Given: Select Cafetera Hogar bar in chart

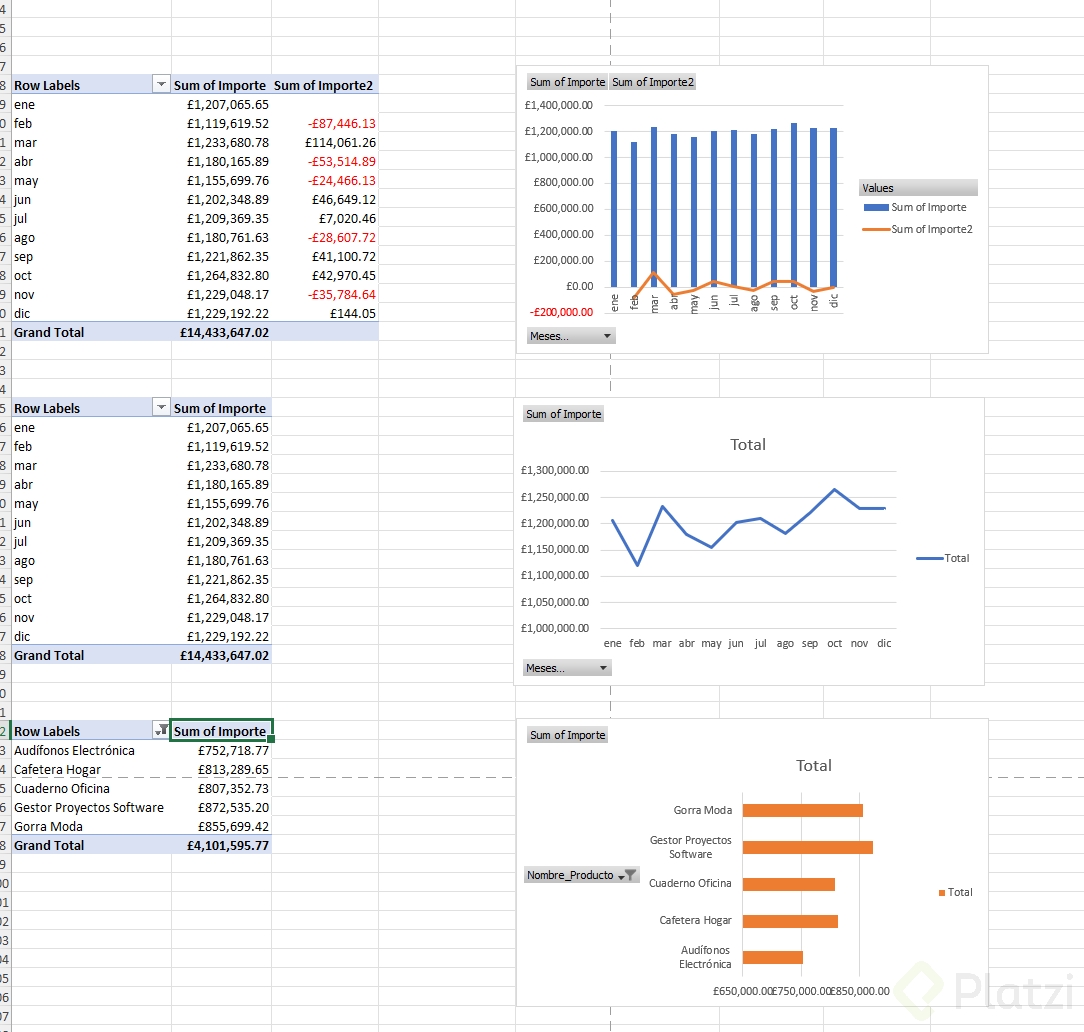Looking at the screenshot, I should [790, 921].
